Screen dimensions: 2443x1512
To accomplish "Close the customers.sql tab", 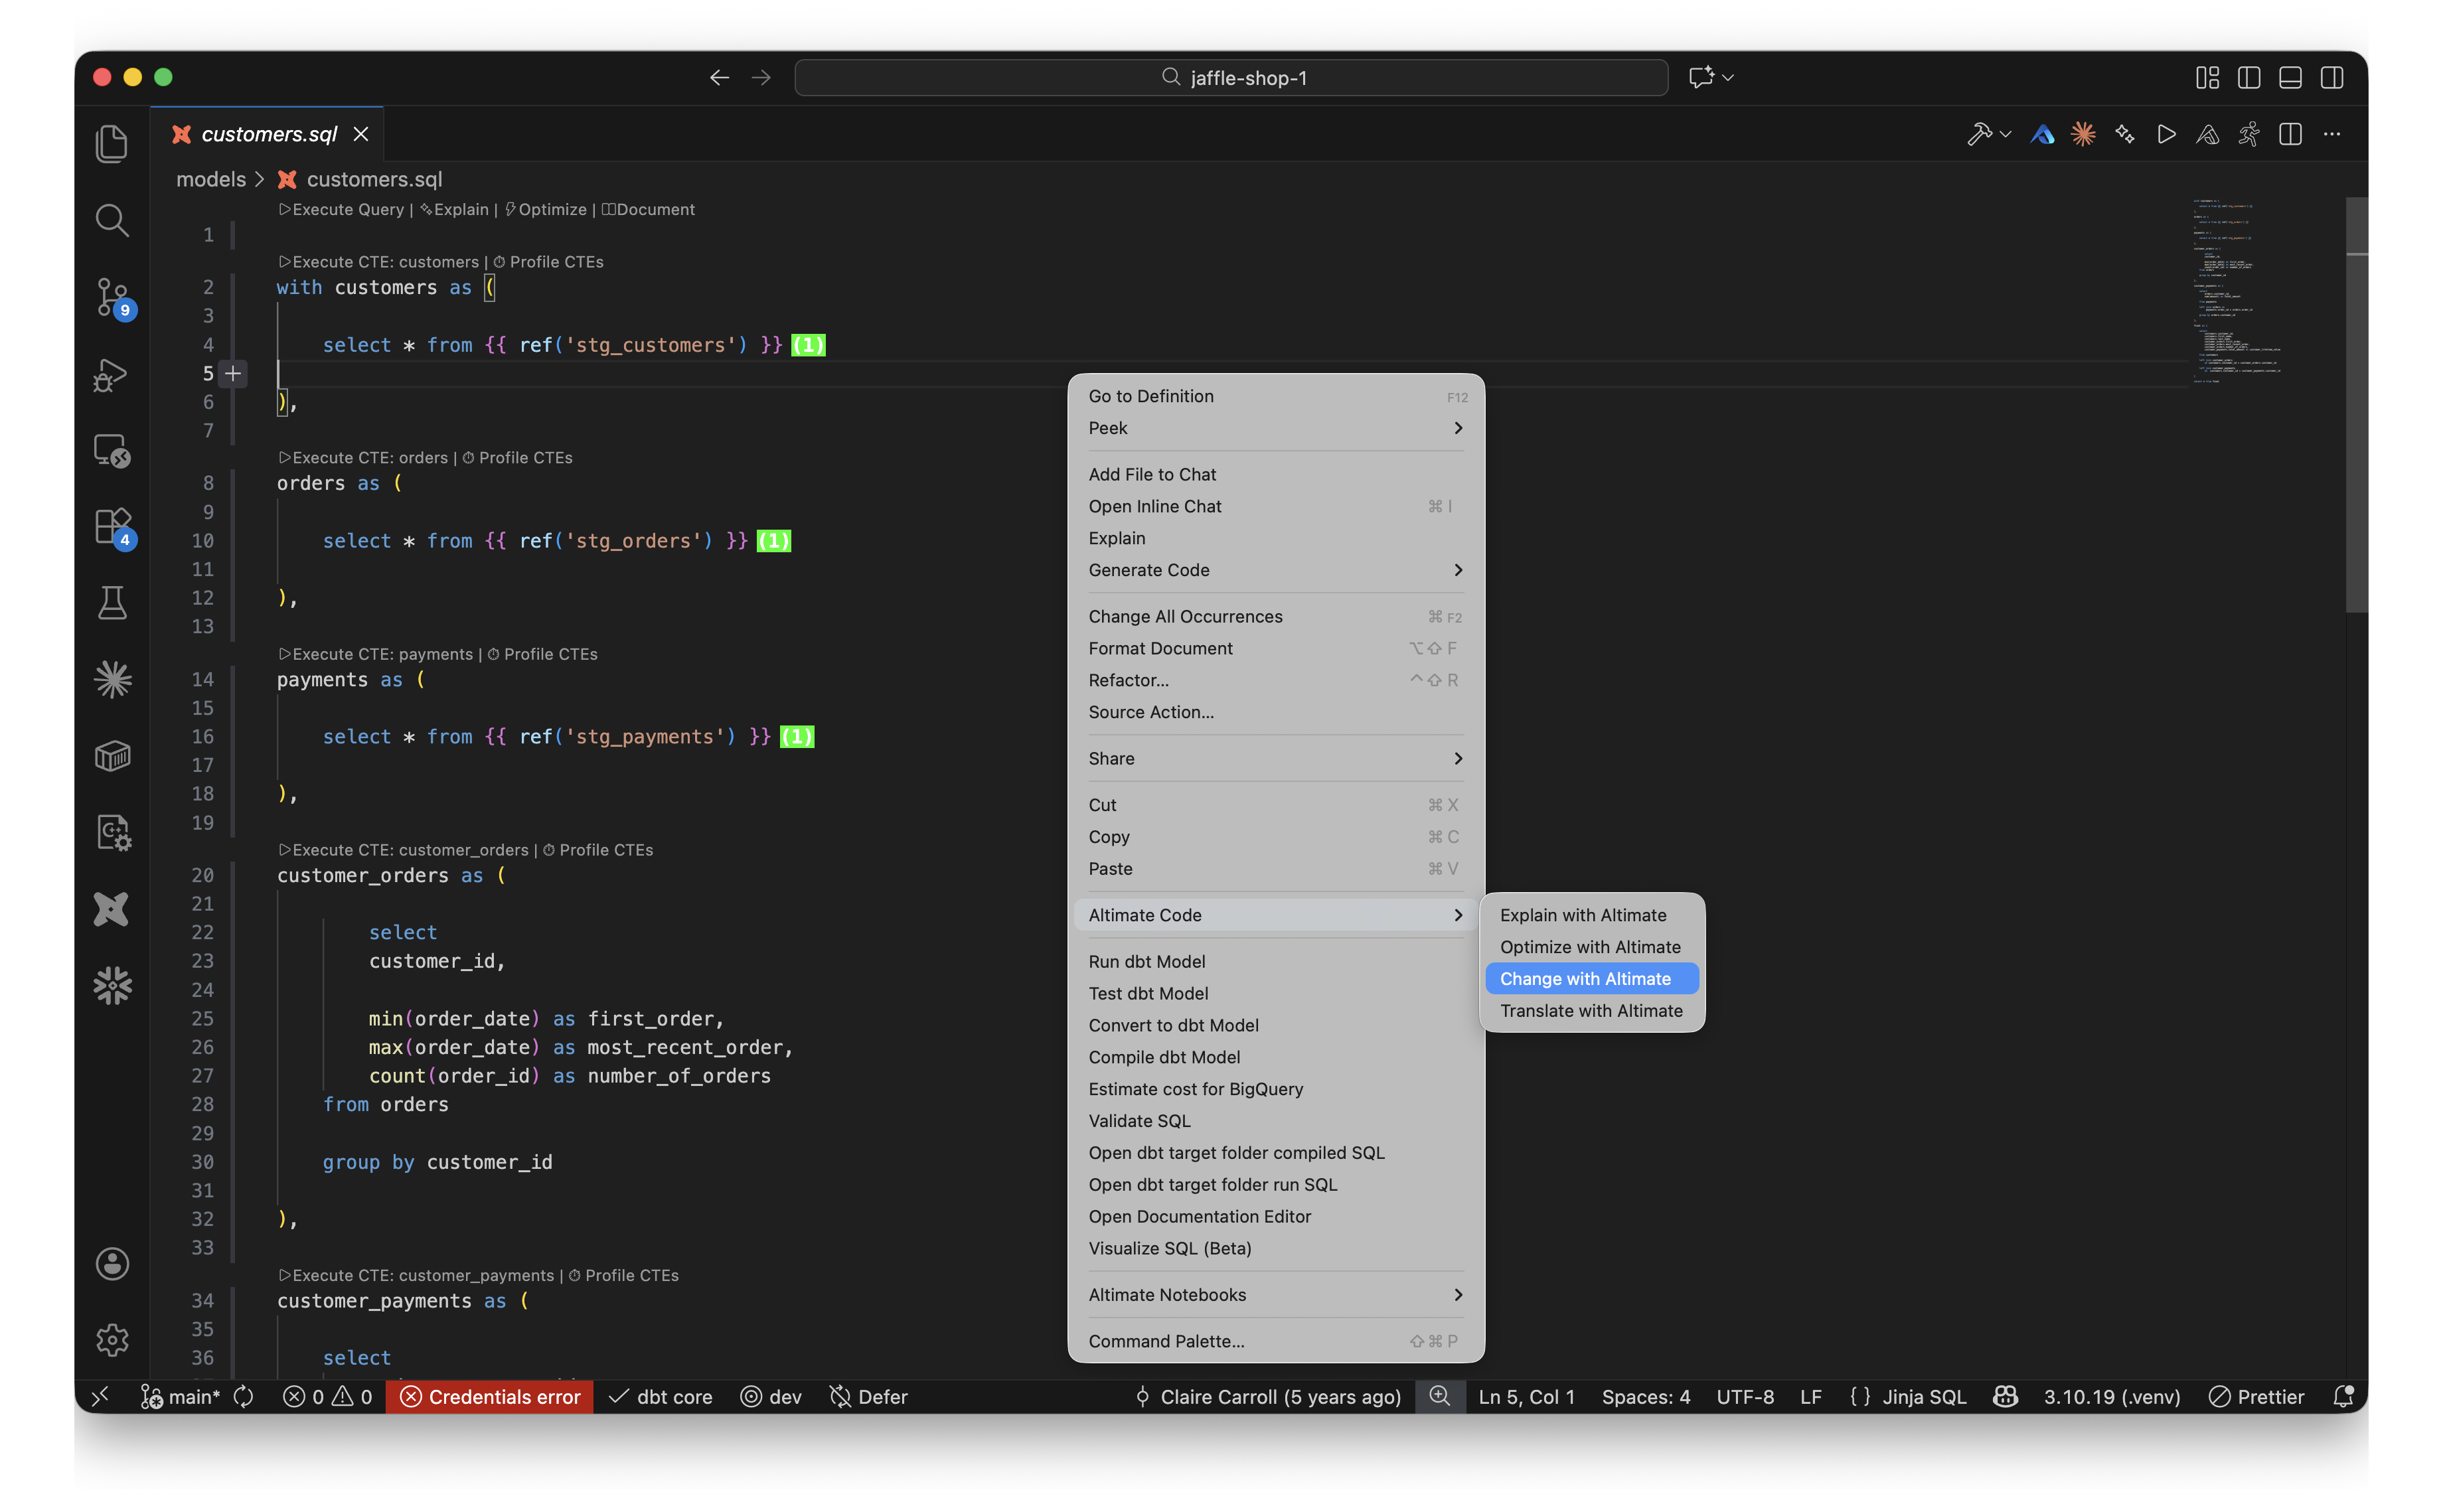I will (x=361, y=134).
